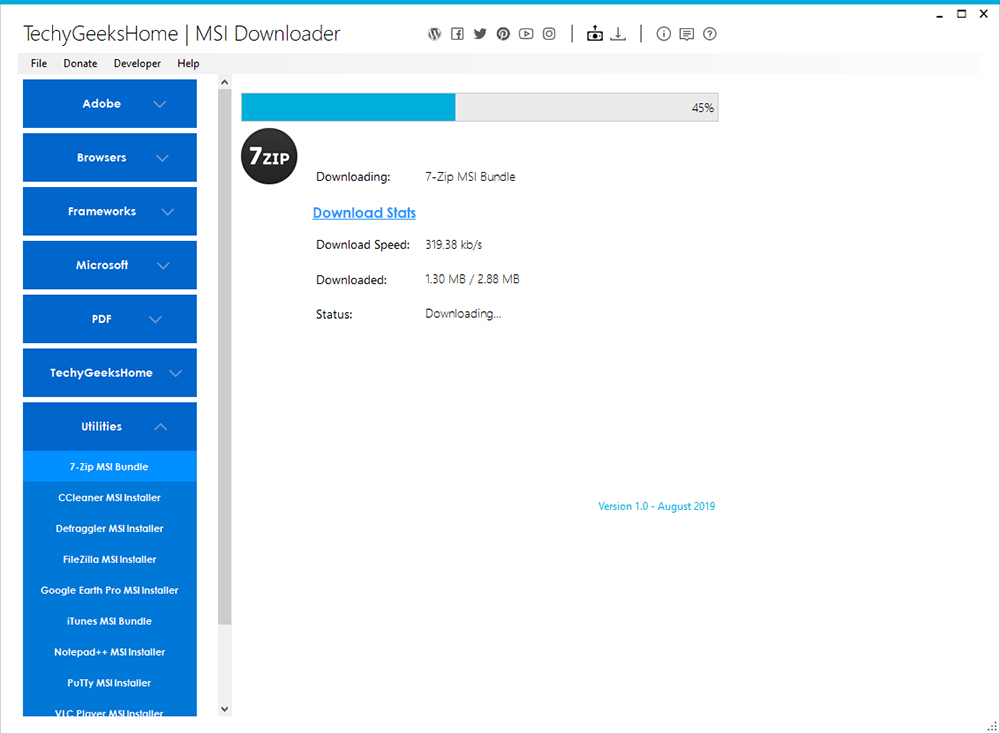Screen dimensions: 1000x734
Task: Click the download arrow icon
Action: 618,33
